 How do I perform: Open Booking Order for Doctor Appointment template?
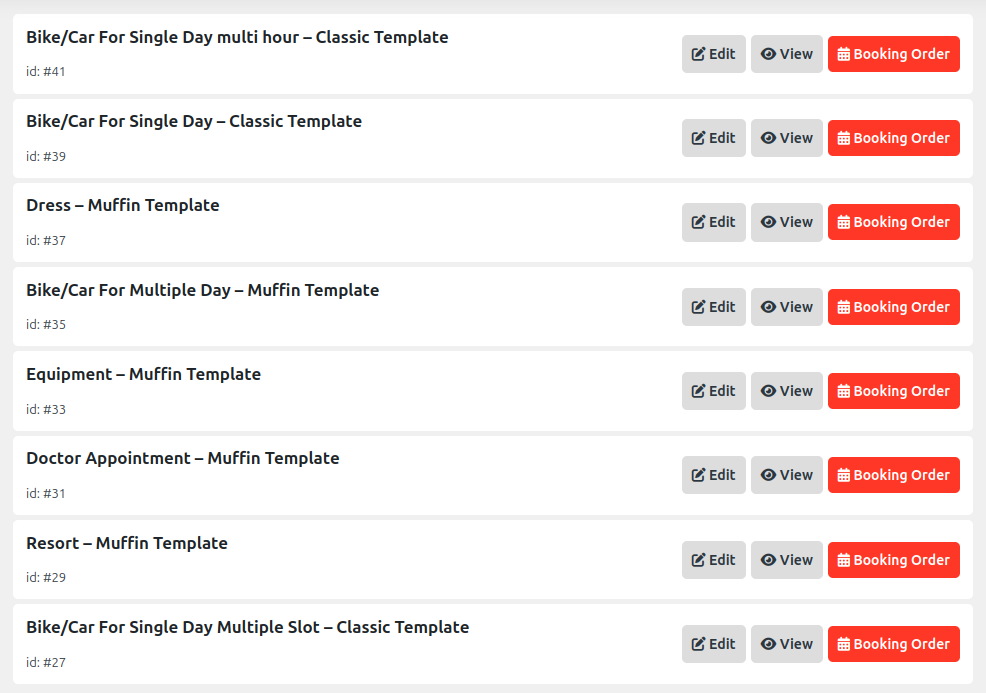tap(894, 475)
